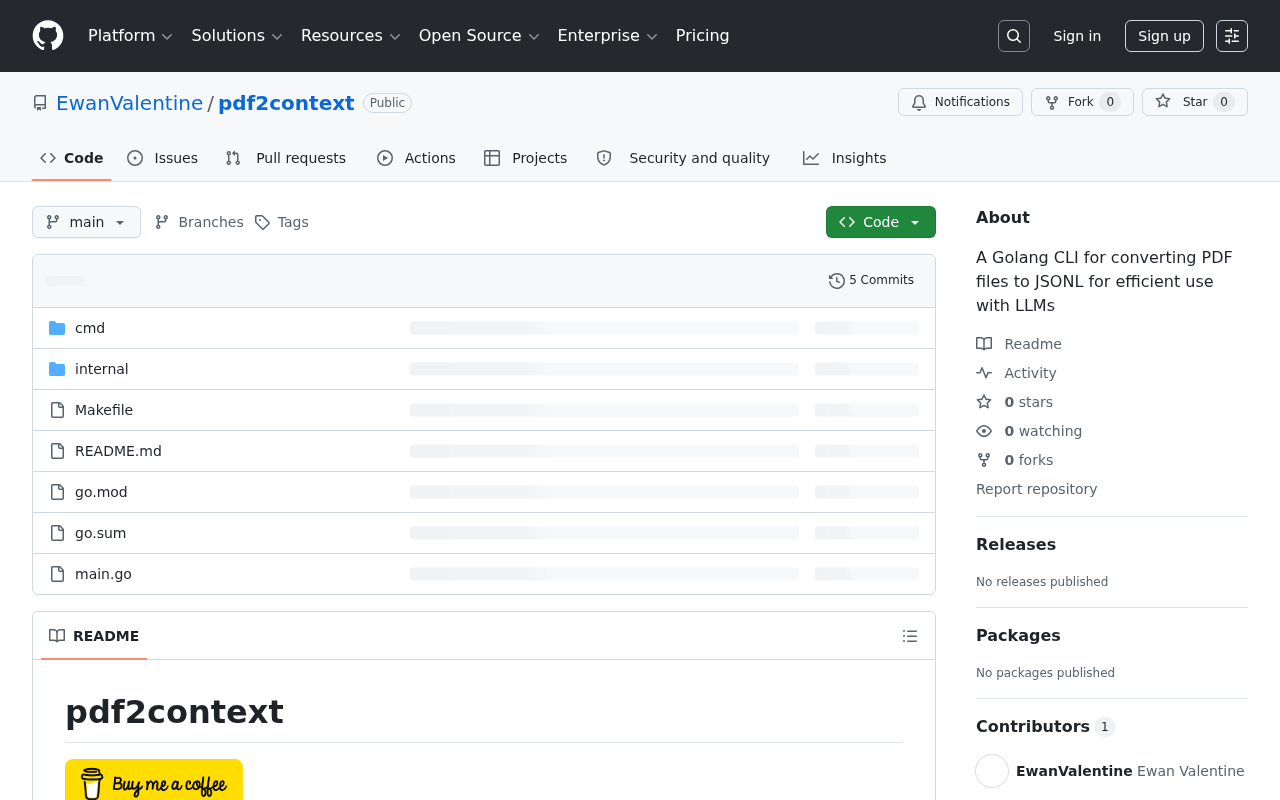
Task: Select the README tab in file viewer
Action: tap(94, 636)
